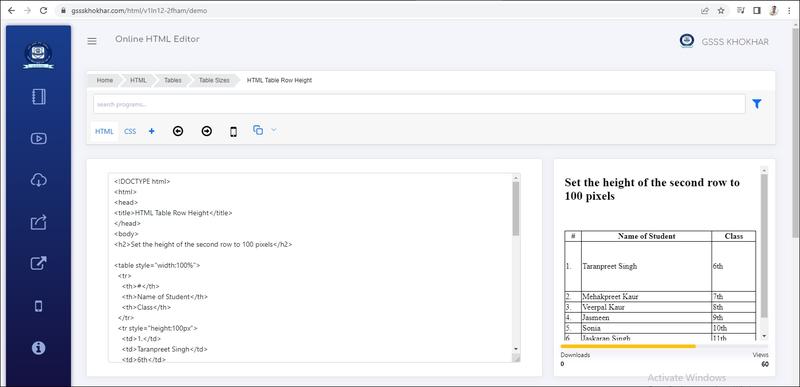Expand the dropdown chevron beside copy icon
This screenshot has height=387, width=800.
pyautogui.click(x=273, y=130)
